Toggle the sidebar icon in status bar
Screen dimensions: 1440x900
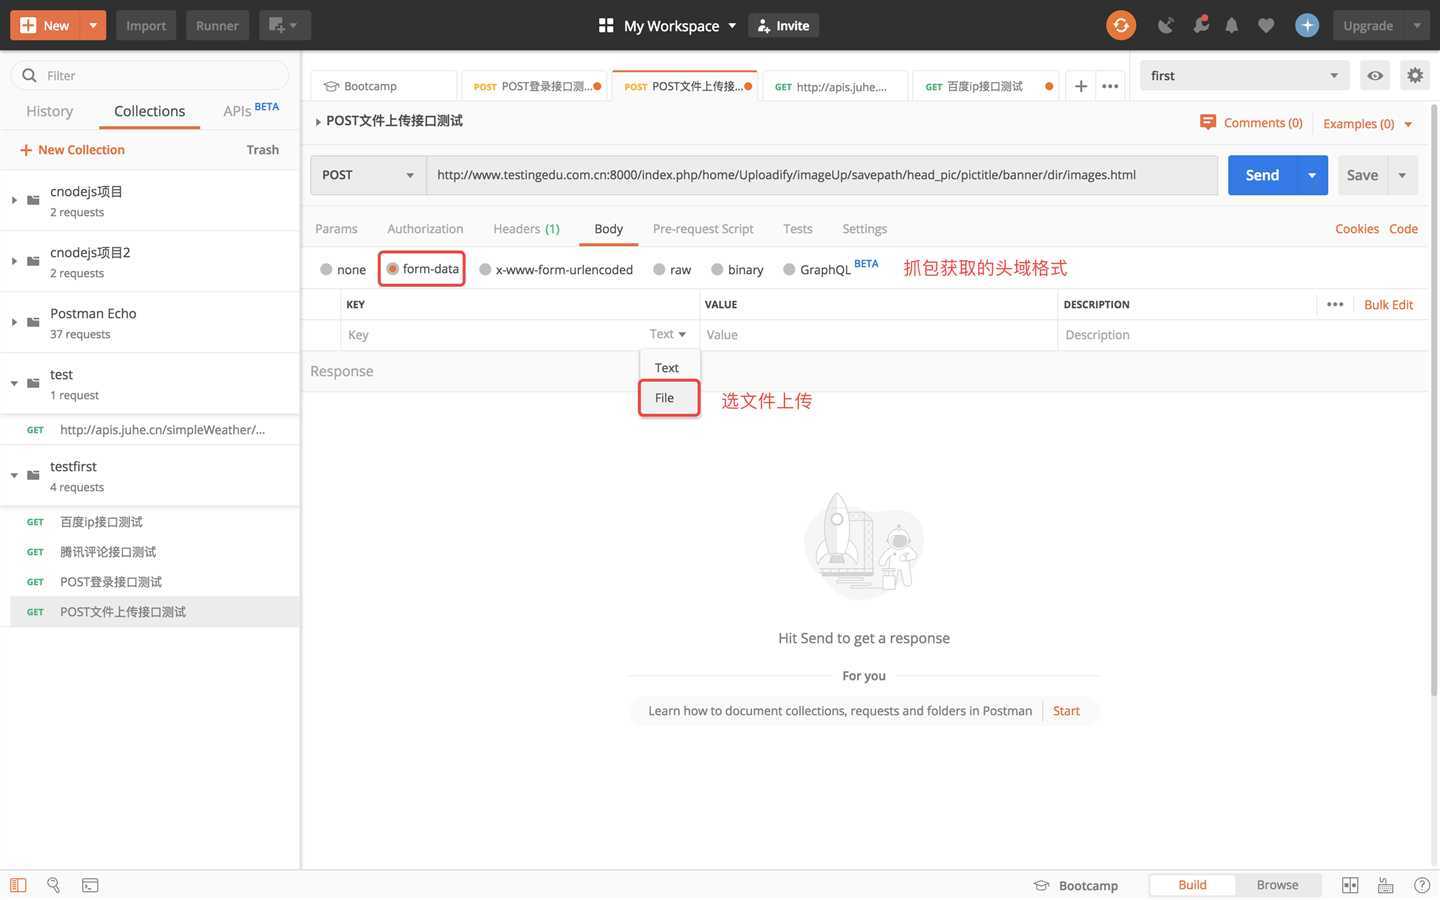coord(18,885)
